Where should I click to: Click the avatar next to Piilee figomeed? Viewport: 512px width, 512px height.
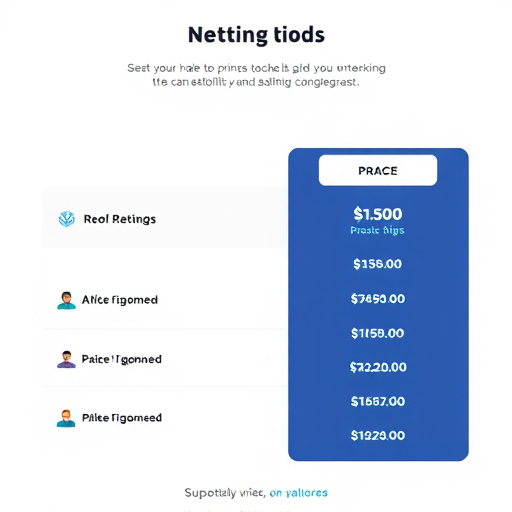tap(66, 418)
